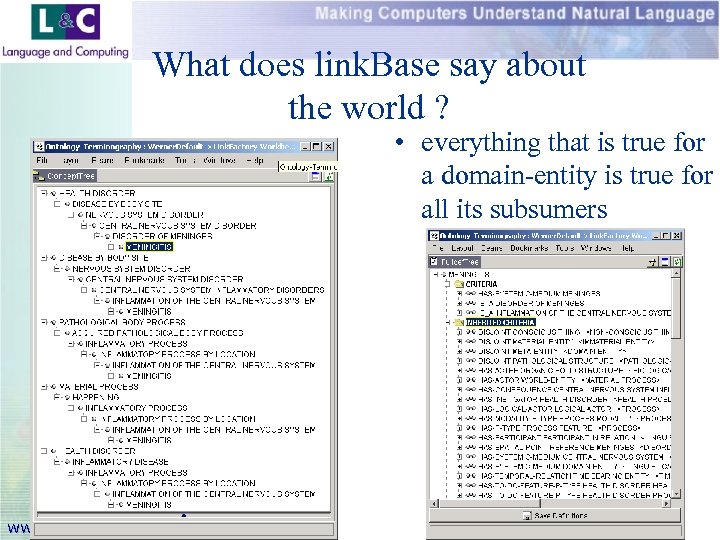The width and height of the screenshot is (720, 540).
Task: Select the FullDefTree tab
Action: tap(455, 262)
